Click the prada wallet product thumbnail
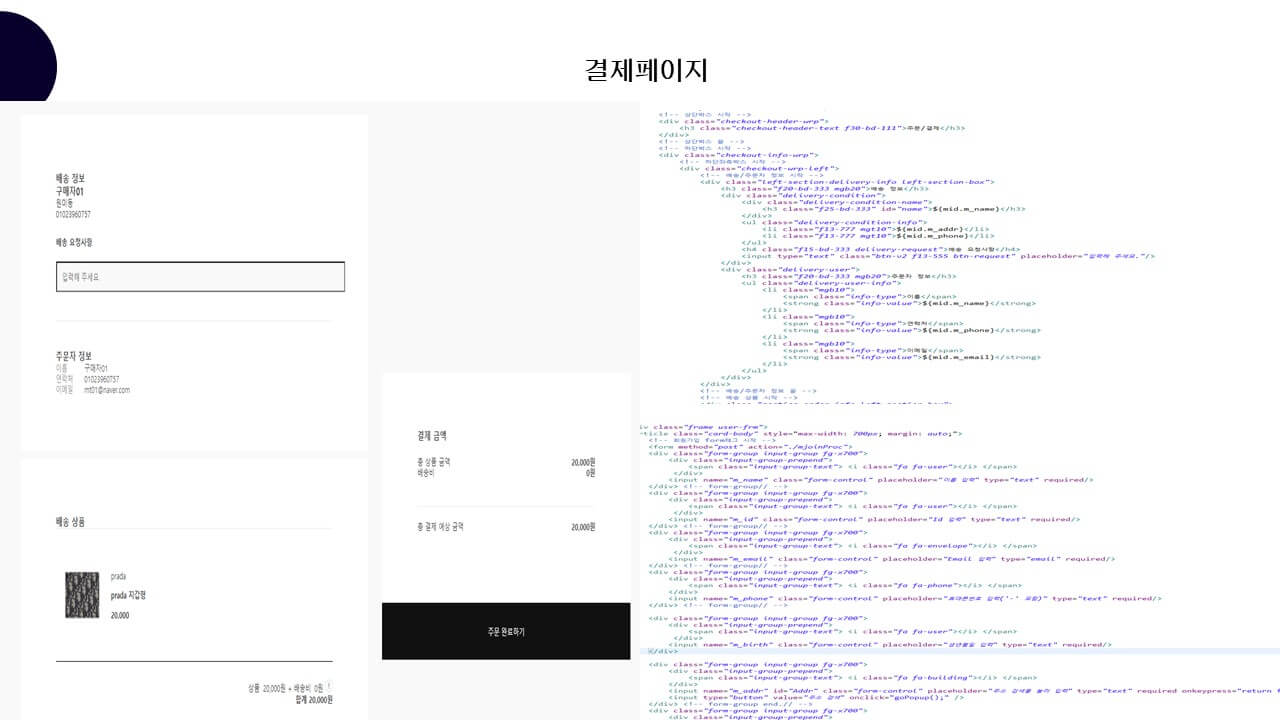 coord(80,595)
